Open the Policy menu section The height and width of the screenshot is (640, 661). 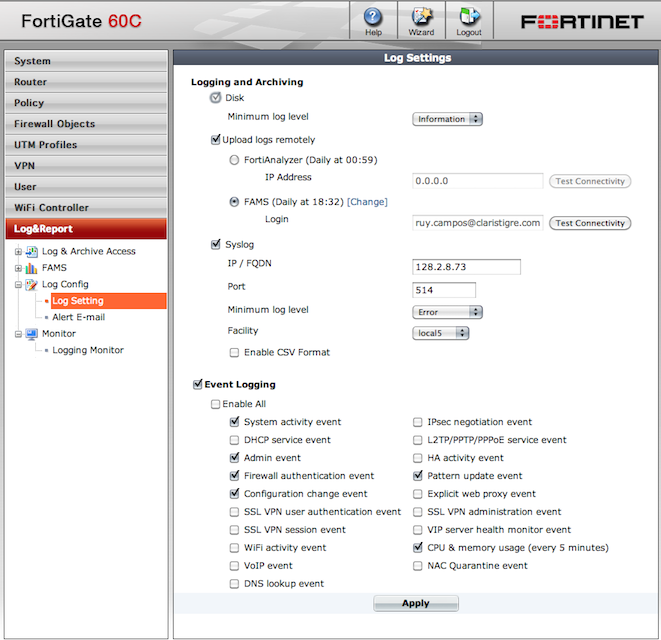tap(86, 103)
